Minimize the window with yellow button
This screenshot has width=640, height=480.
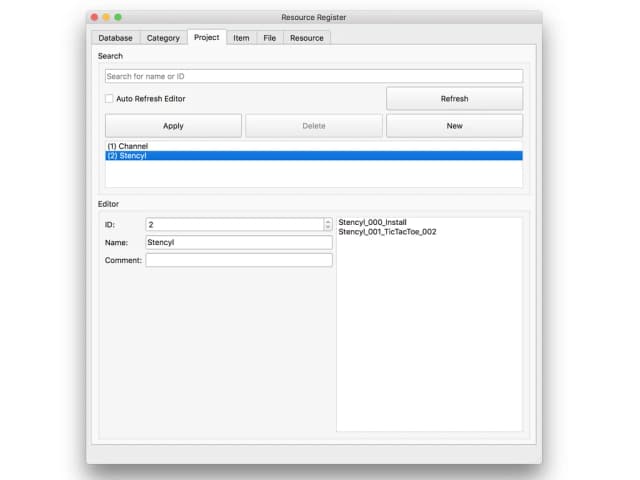click(x=106, y=17)
